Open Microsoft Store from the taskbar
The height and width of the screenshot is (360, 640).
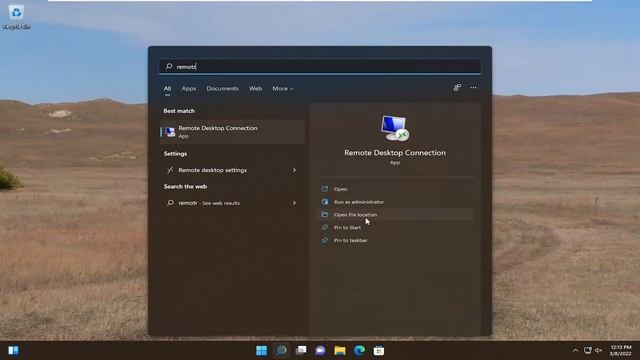[x=379, y=351]
